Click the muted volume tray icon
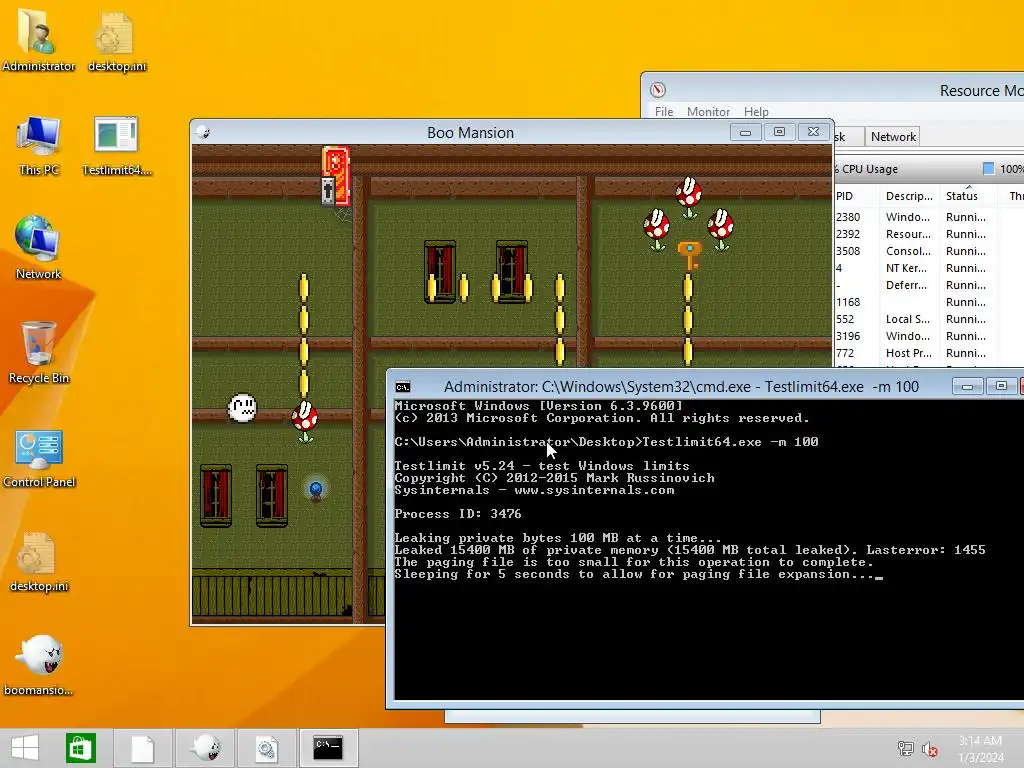This screenshot has height=768, width=1024. point(929,748)
